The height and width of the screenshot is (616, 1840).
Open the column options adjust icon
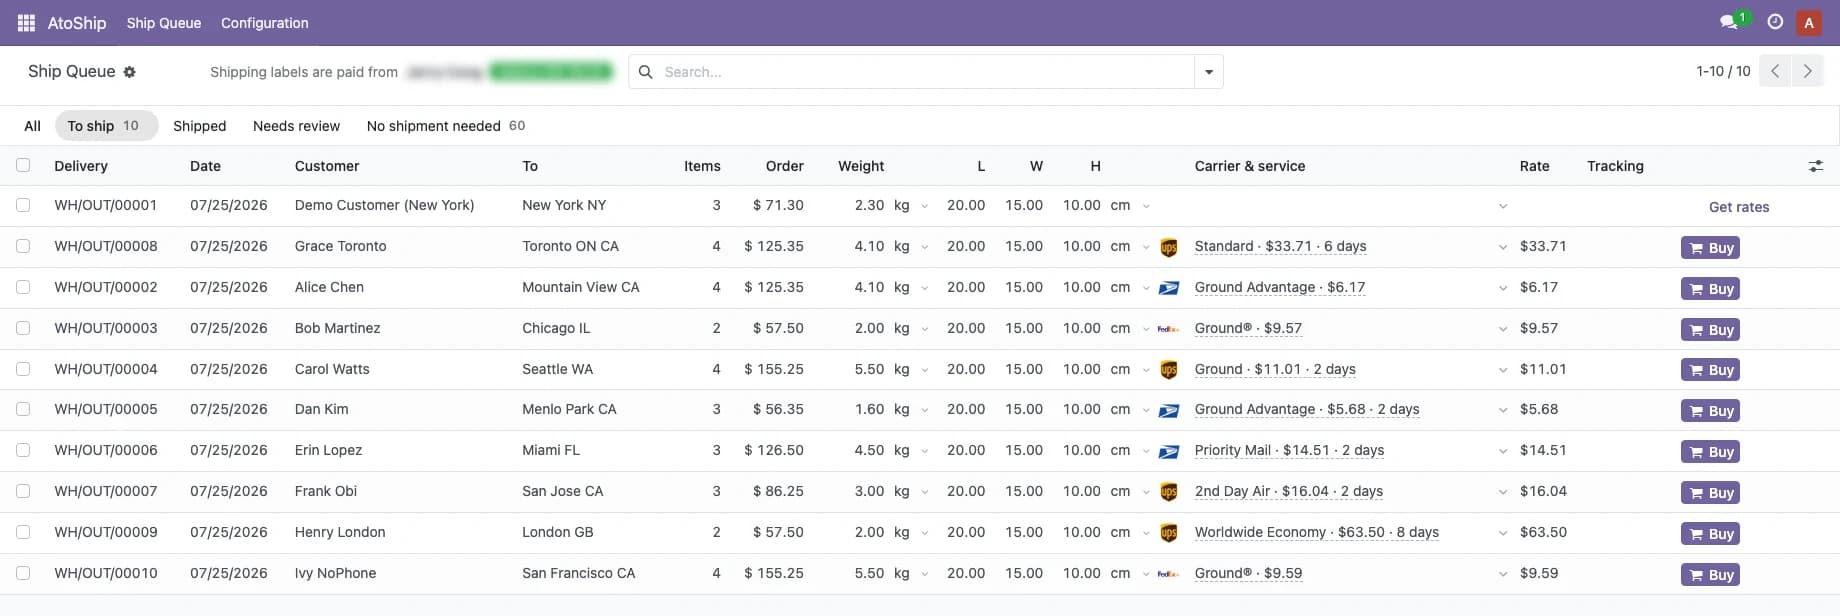1816,166
